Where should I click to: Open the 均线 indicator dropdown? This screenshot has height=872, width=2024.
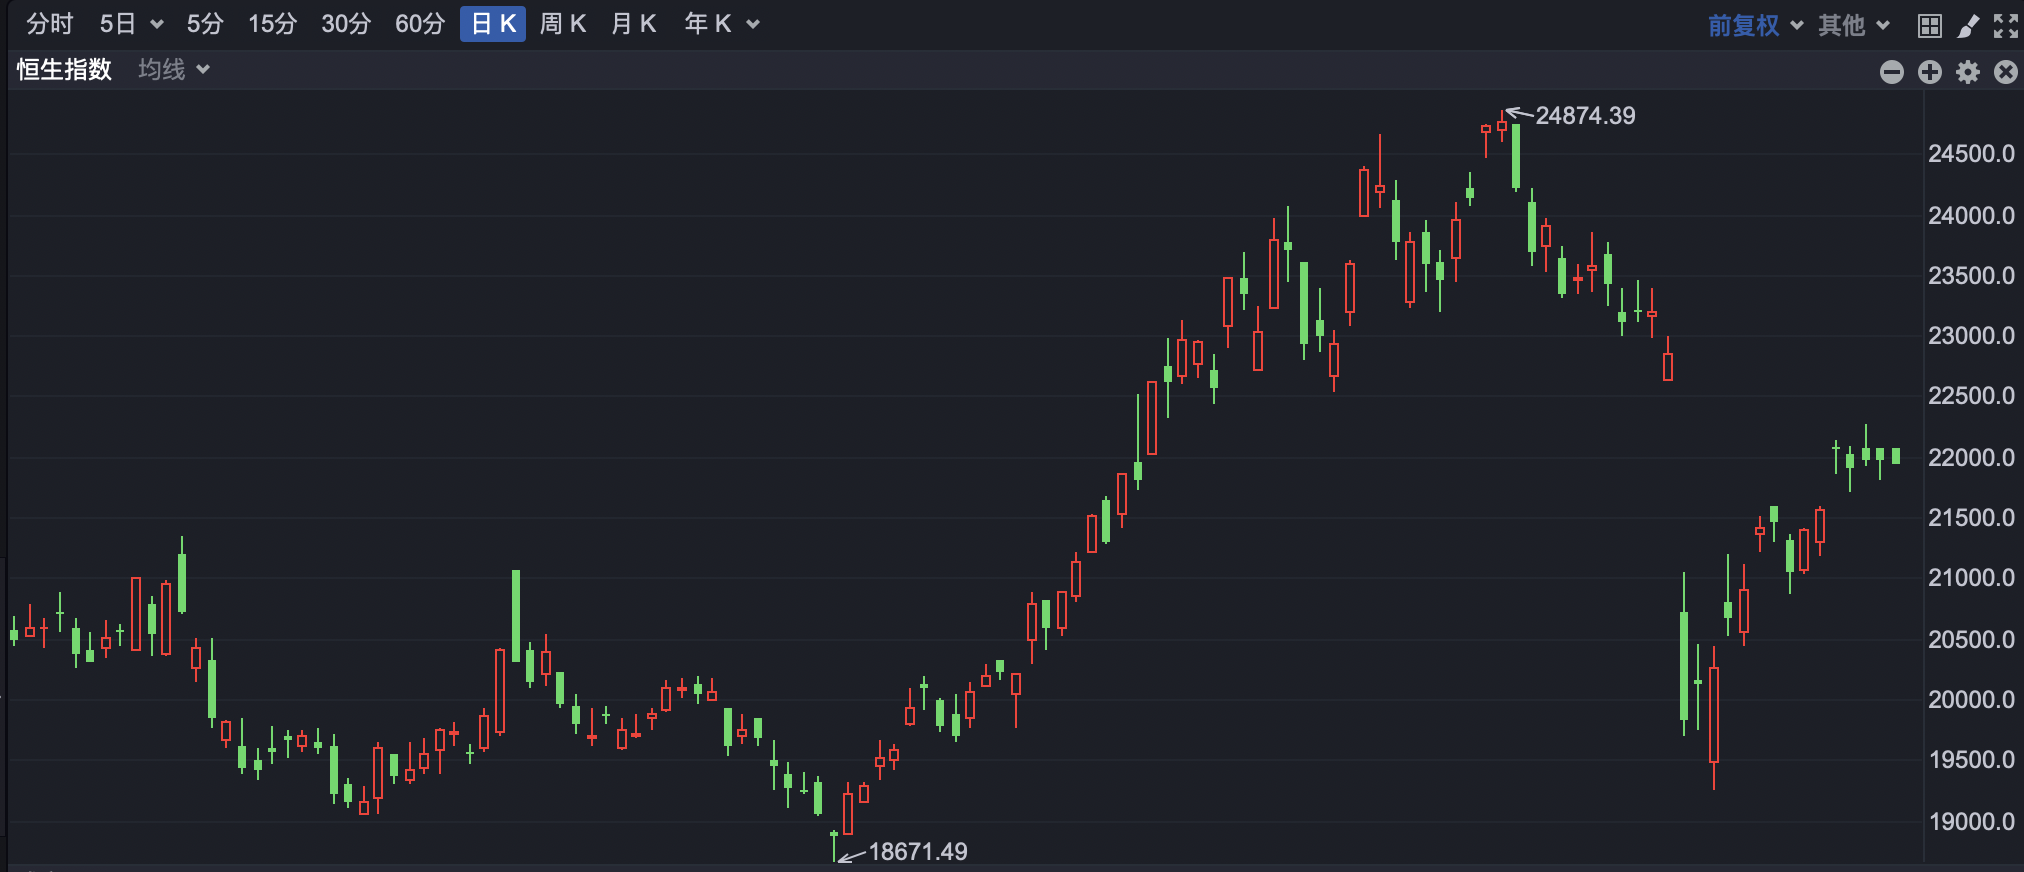(x=174, y=70)
